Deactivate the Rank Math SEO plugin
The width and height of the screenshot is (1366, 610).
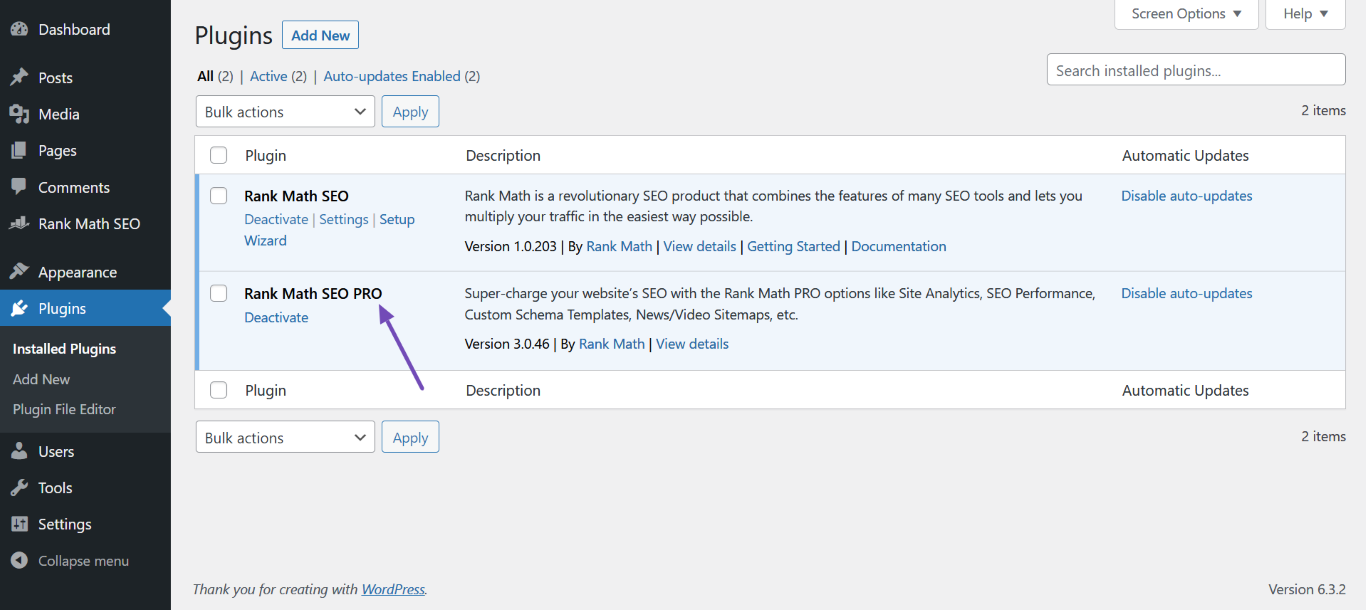click(276, 220)
